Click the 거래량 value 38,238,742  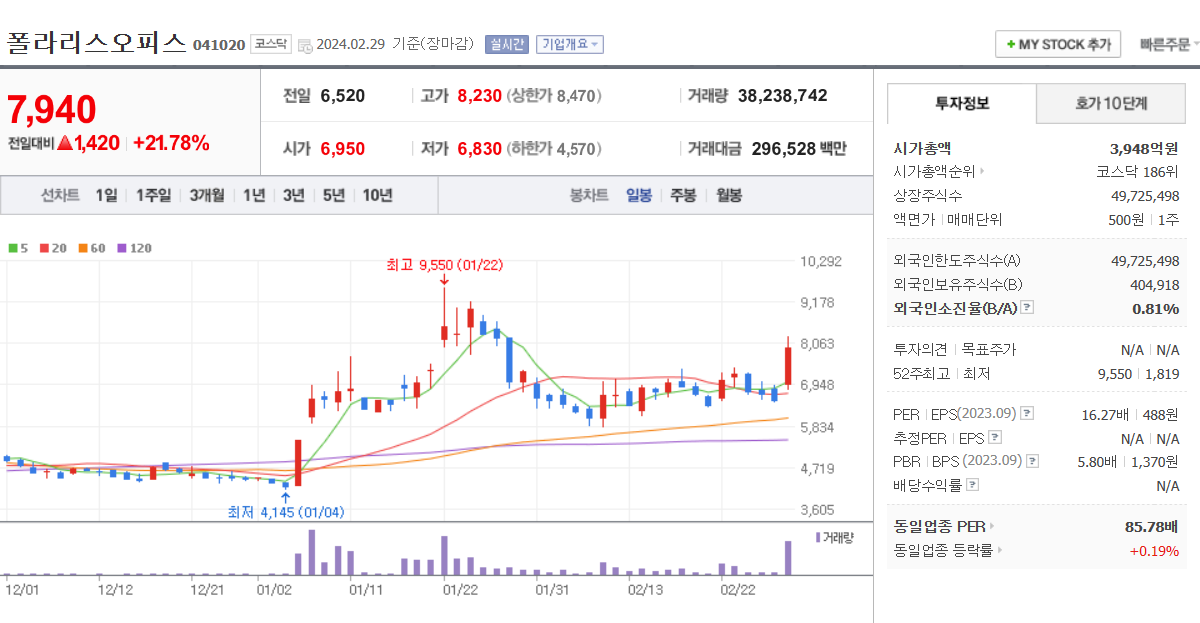tap(783, 96)
